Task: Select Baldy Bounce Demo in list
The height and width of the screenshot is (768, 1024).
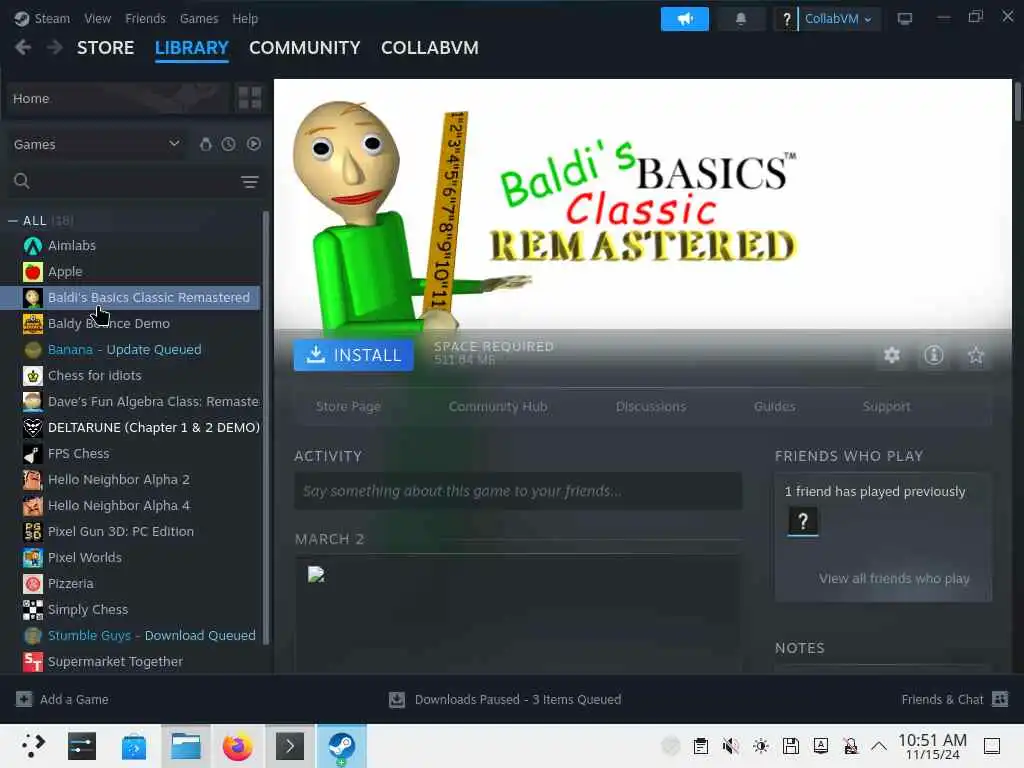Action: 131,323
